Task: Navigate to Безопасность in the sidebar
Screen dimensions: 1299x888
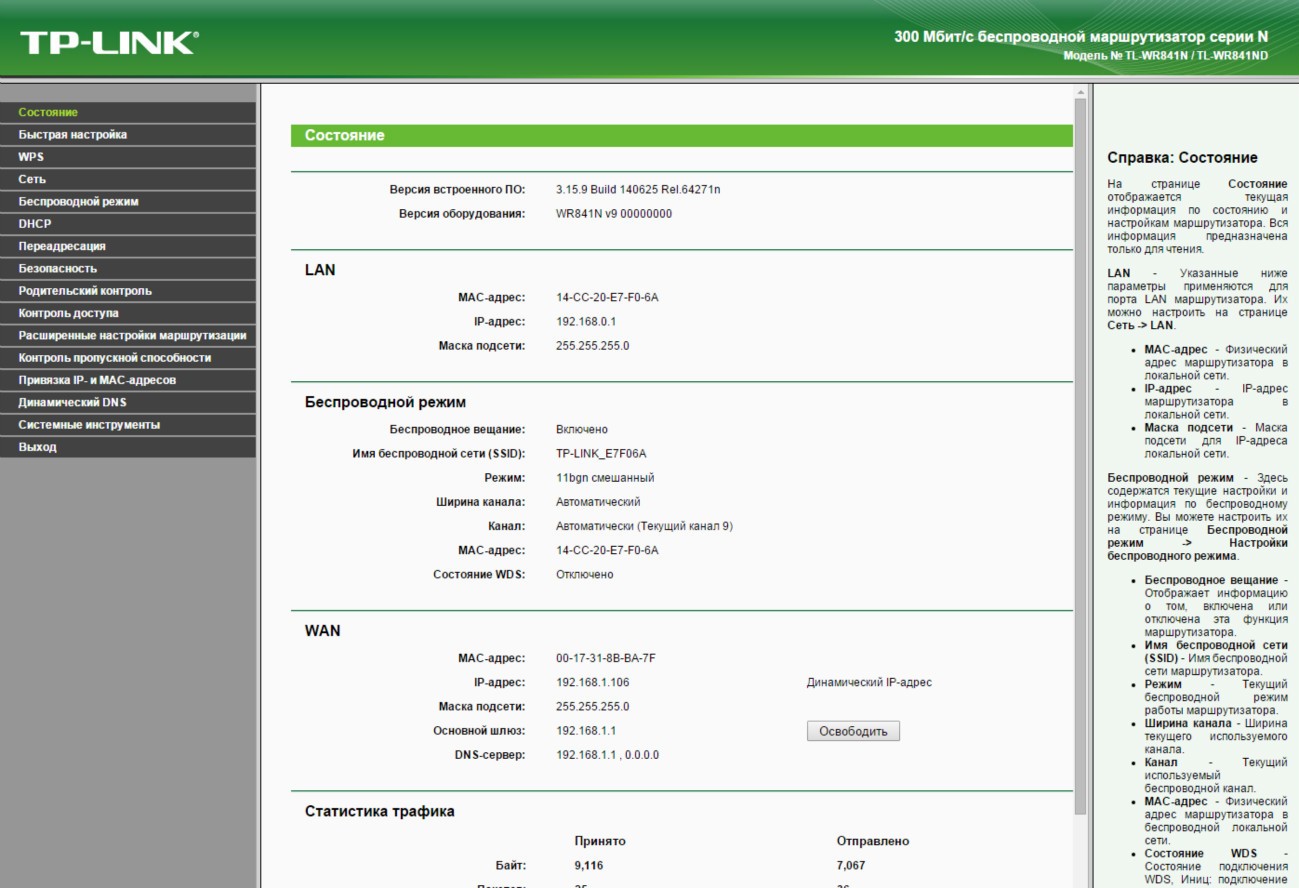Action: [58, 268]
